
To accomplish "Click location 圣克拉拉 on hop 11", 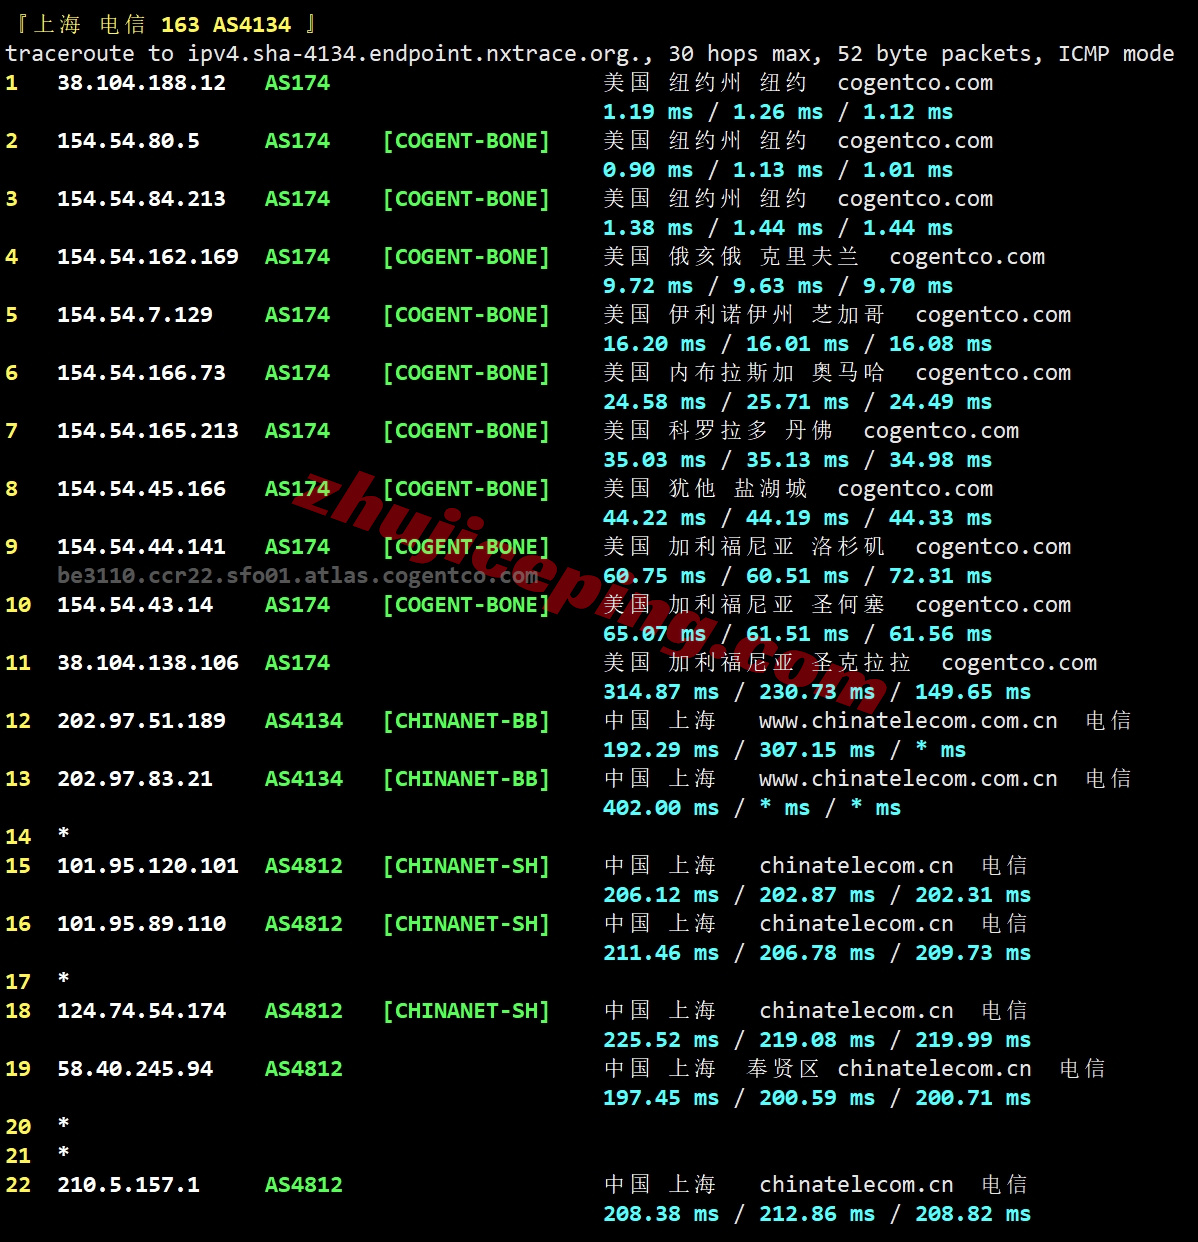I will pos(861,663).
